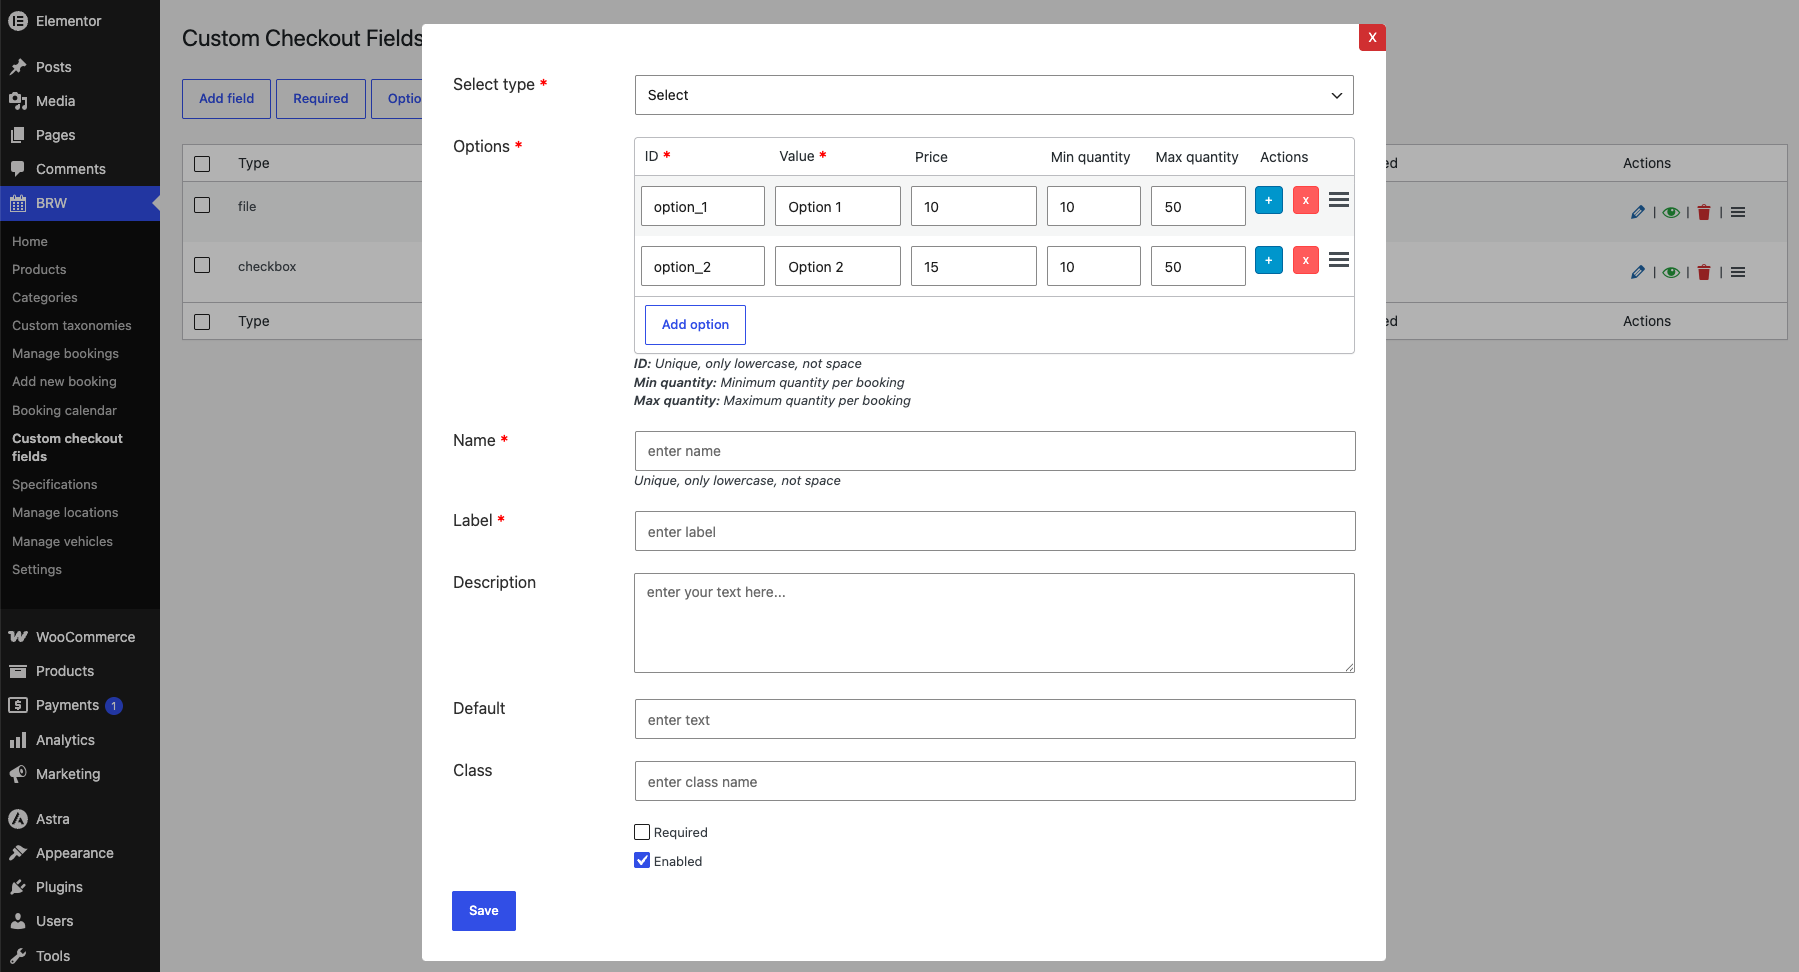Open Media library icon in sidebar
The image size is (1799, 972).
(x=18, y=101)
